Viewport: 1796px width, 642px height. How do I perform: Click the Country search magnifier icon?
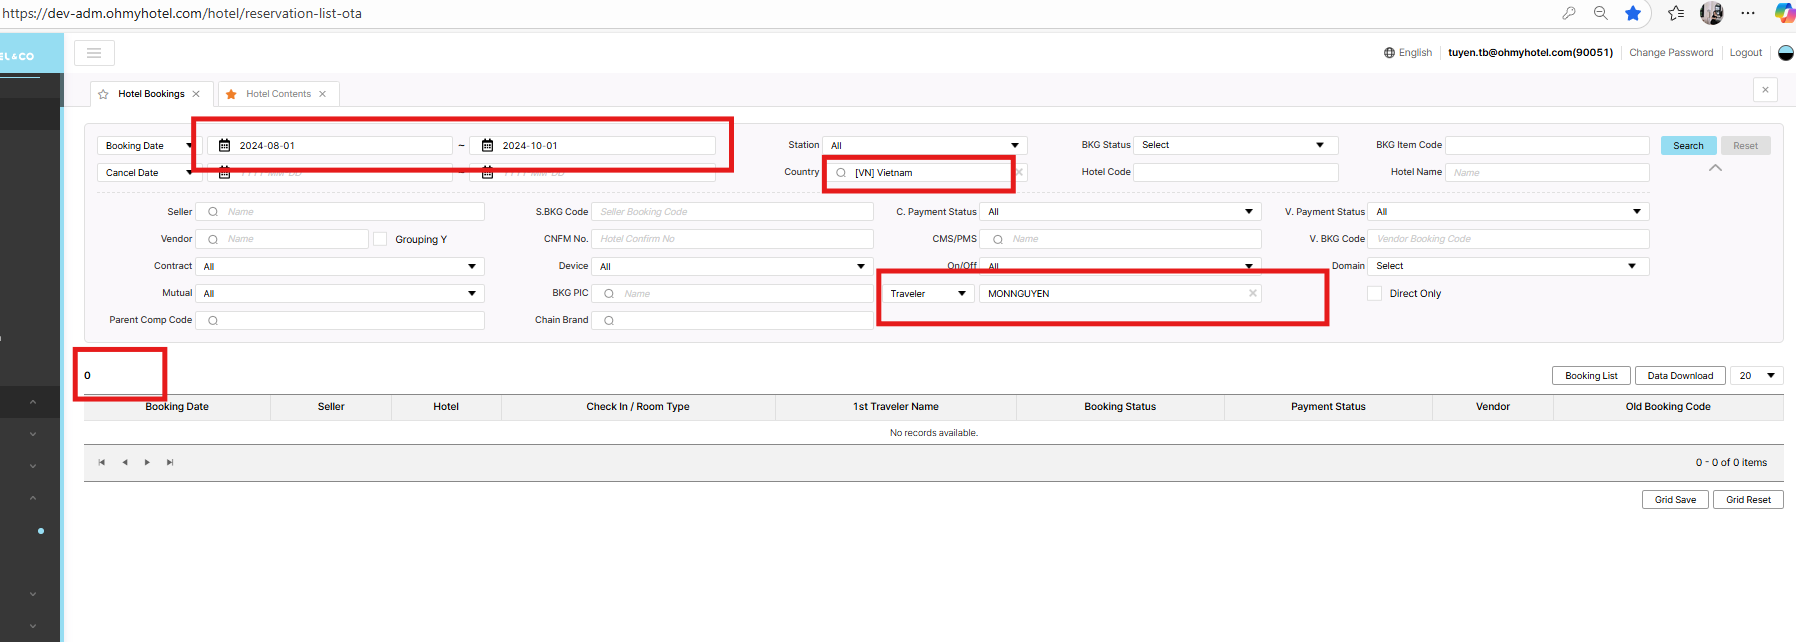(841, 173)
